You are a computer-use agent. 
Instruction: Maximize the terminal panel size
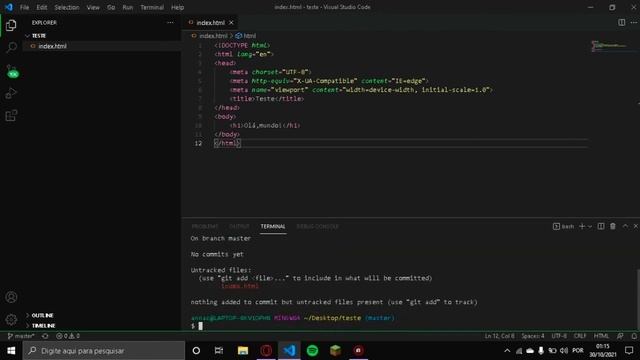(x=625, y=226)
